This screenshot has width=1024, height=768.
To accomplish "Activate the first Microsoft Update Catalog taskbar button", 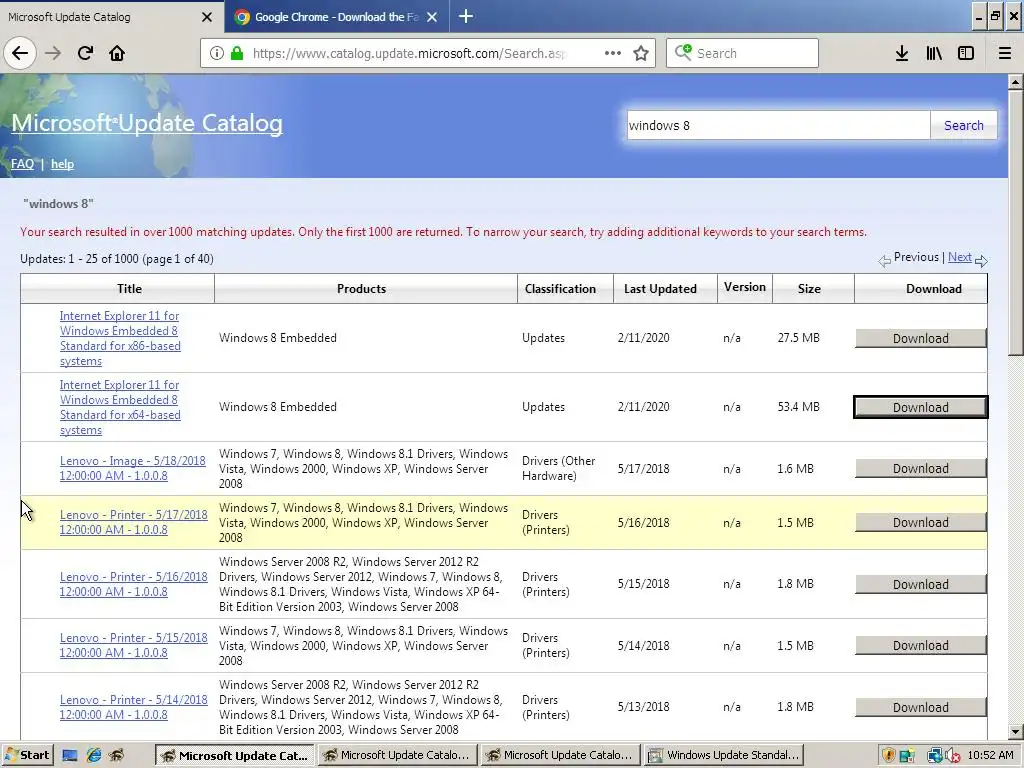I will click(235, 756).
